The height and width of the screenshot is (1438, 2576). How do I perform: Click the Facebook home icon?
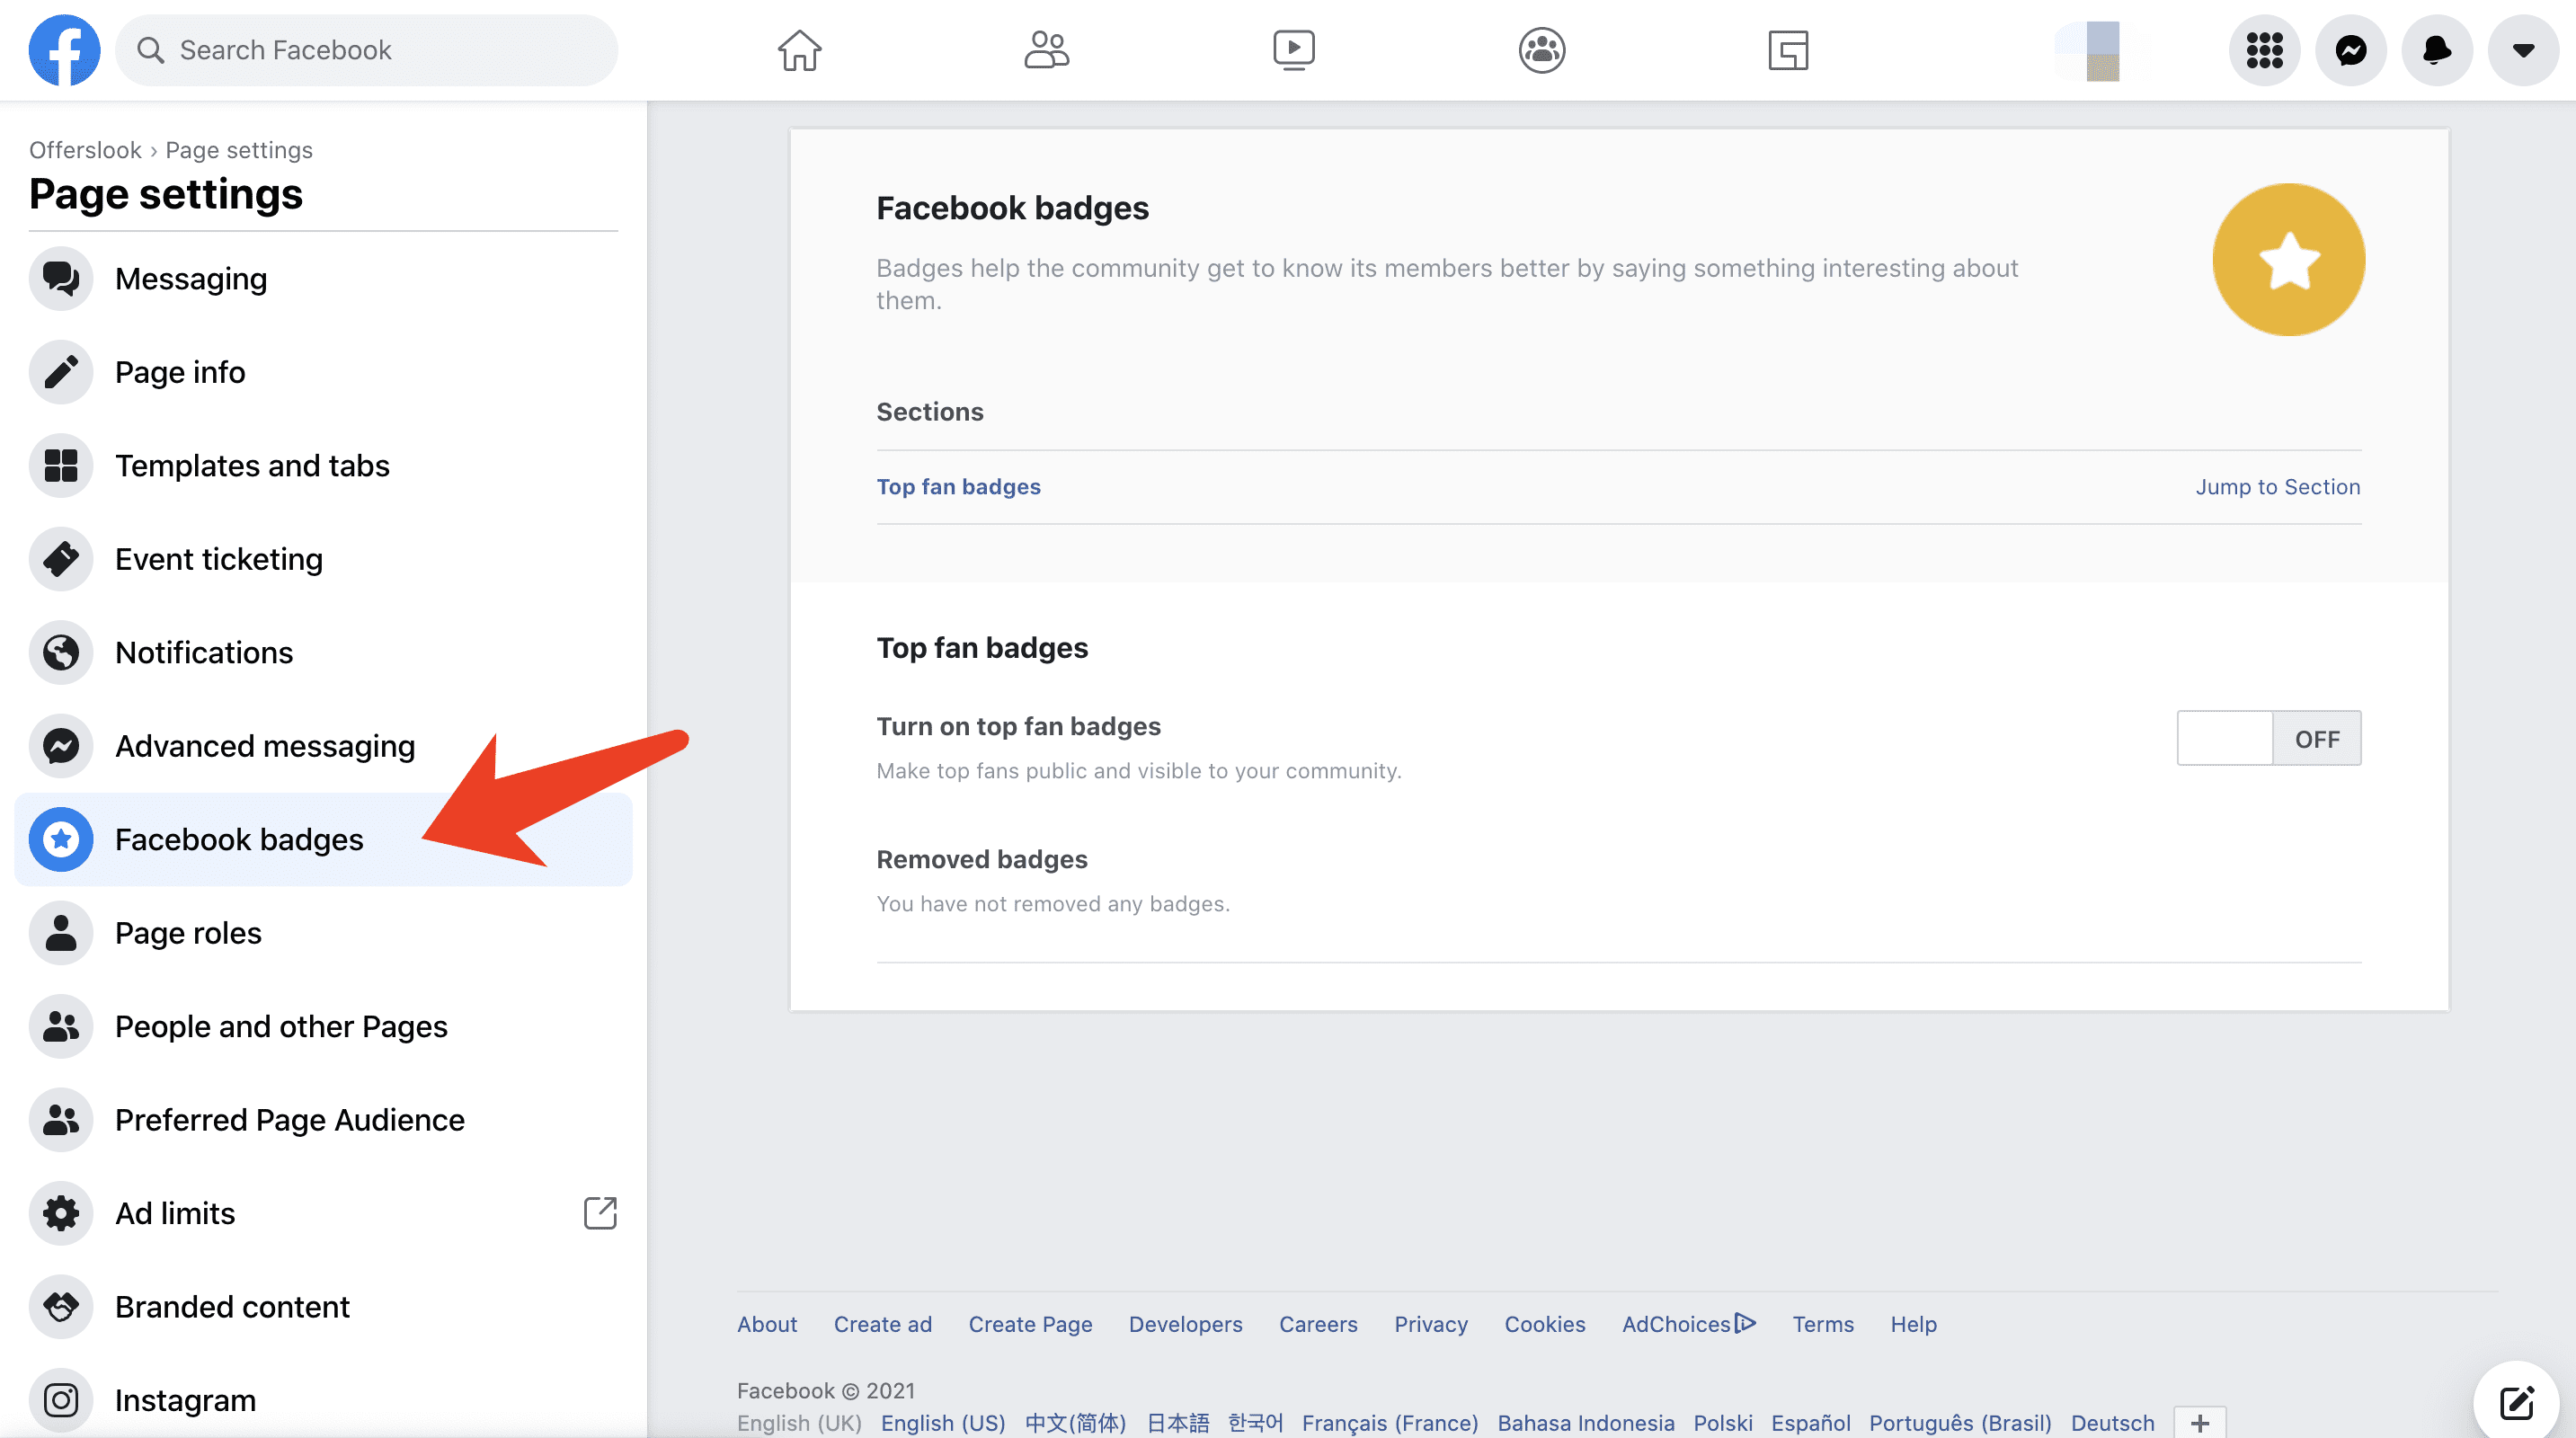coord(798,49)
